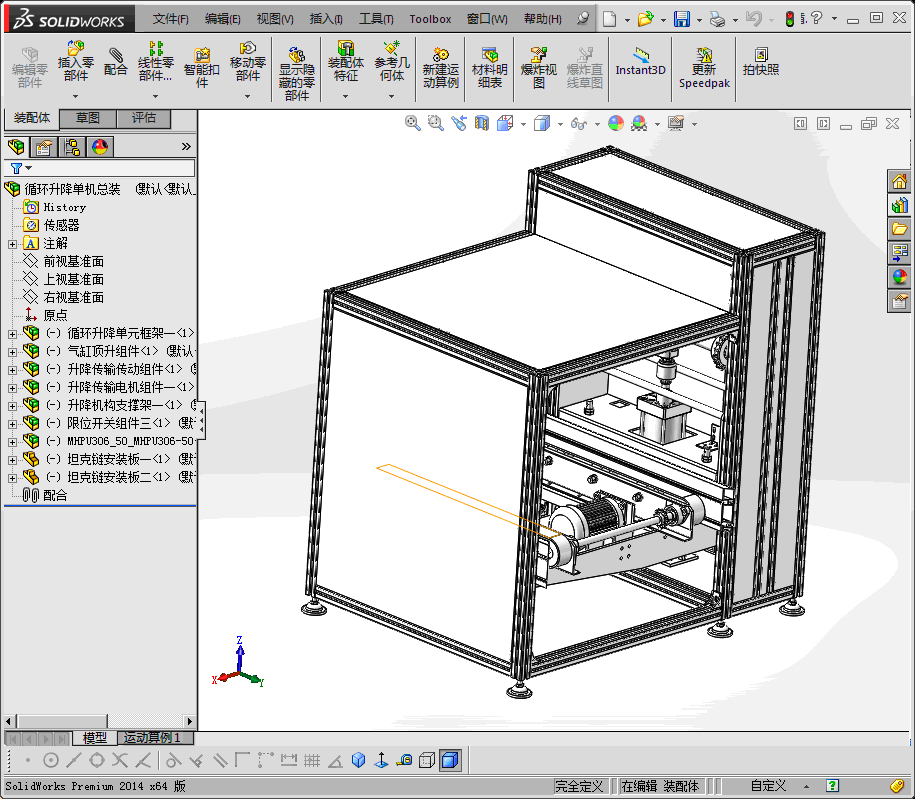Click the Section View icon in view toolbar
The image size is (915, 799).
482,123
